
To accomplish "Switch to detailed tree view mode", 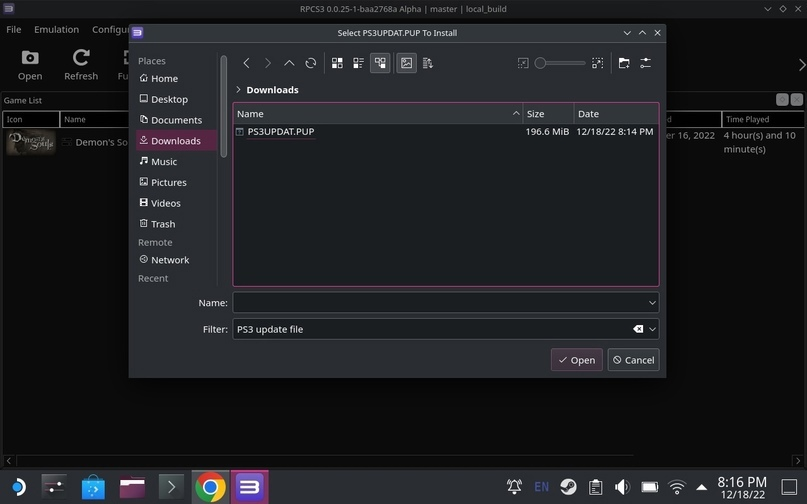I will [x=380, y=63].
